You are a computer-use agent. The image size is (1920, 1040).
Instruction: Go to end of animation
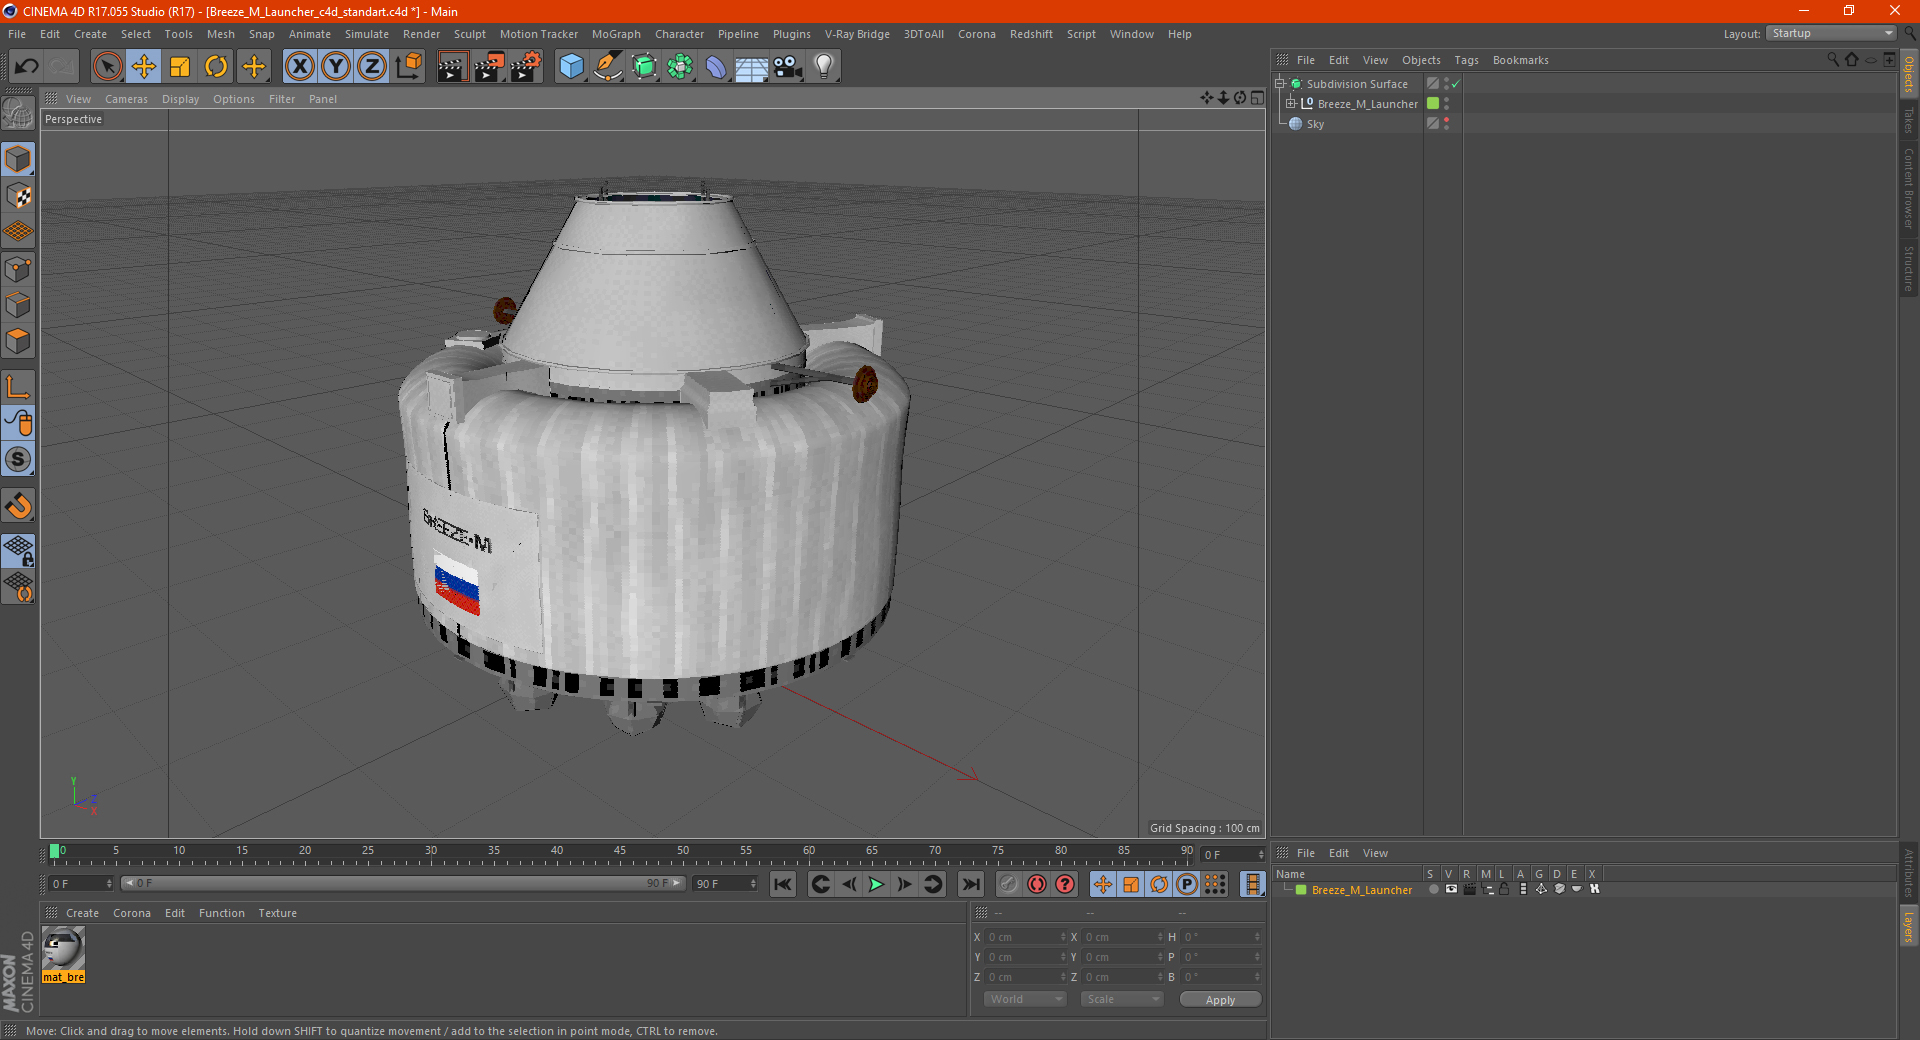[x=970, y=884]
